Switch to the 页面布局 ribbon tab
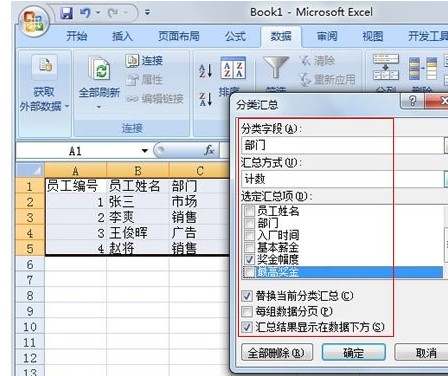Image resolution: width=448 pixels, height=376 pixels. pos(179,36)
